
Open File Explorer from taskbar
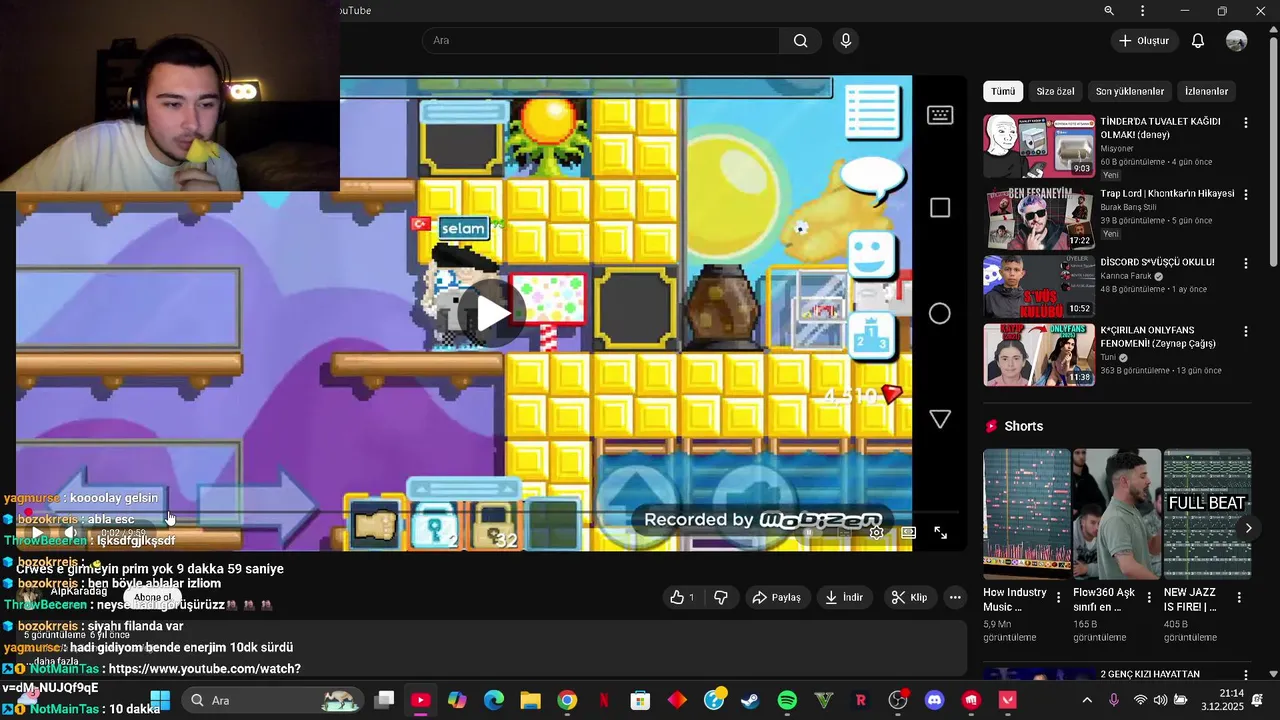[x=530, y=700]
